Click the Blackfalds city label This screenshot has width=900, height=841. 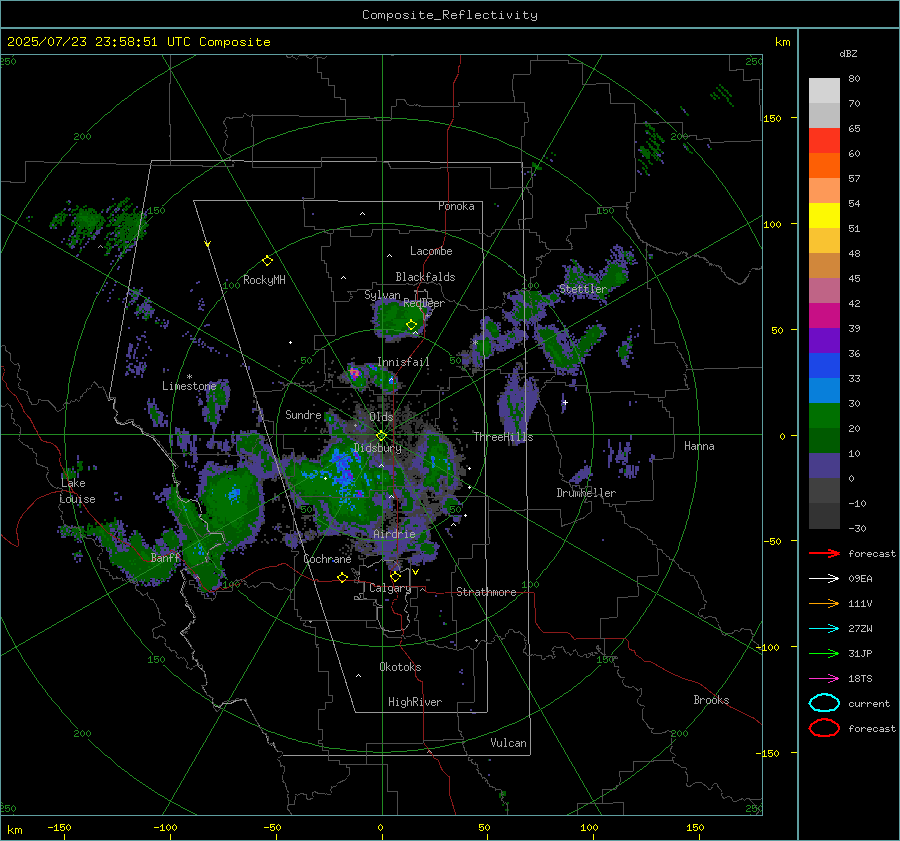click(425, 277)
